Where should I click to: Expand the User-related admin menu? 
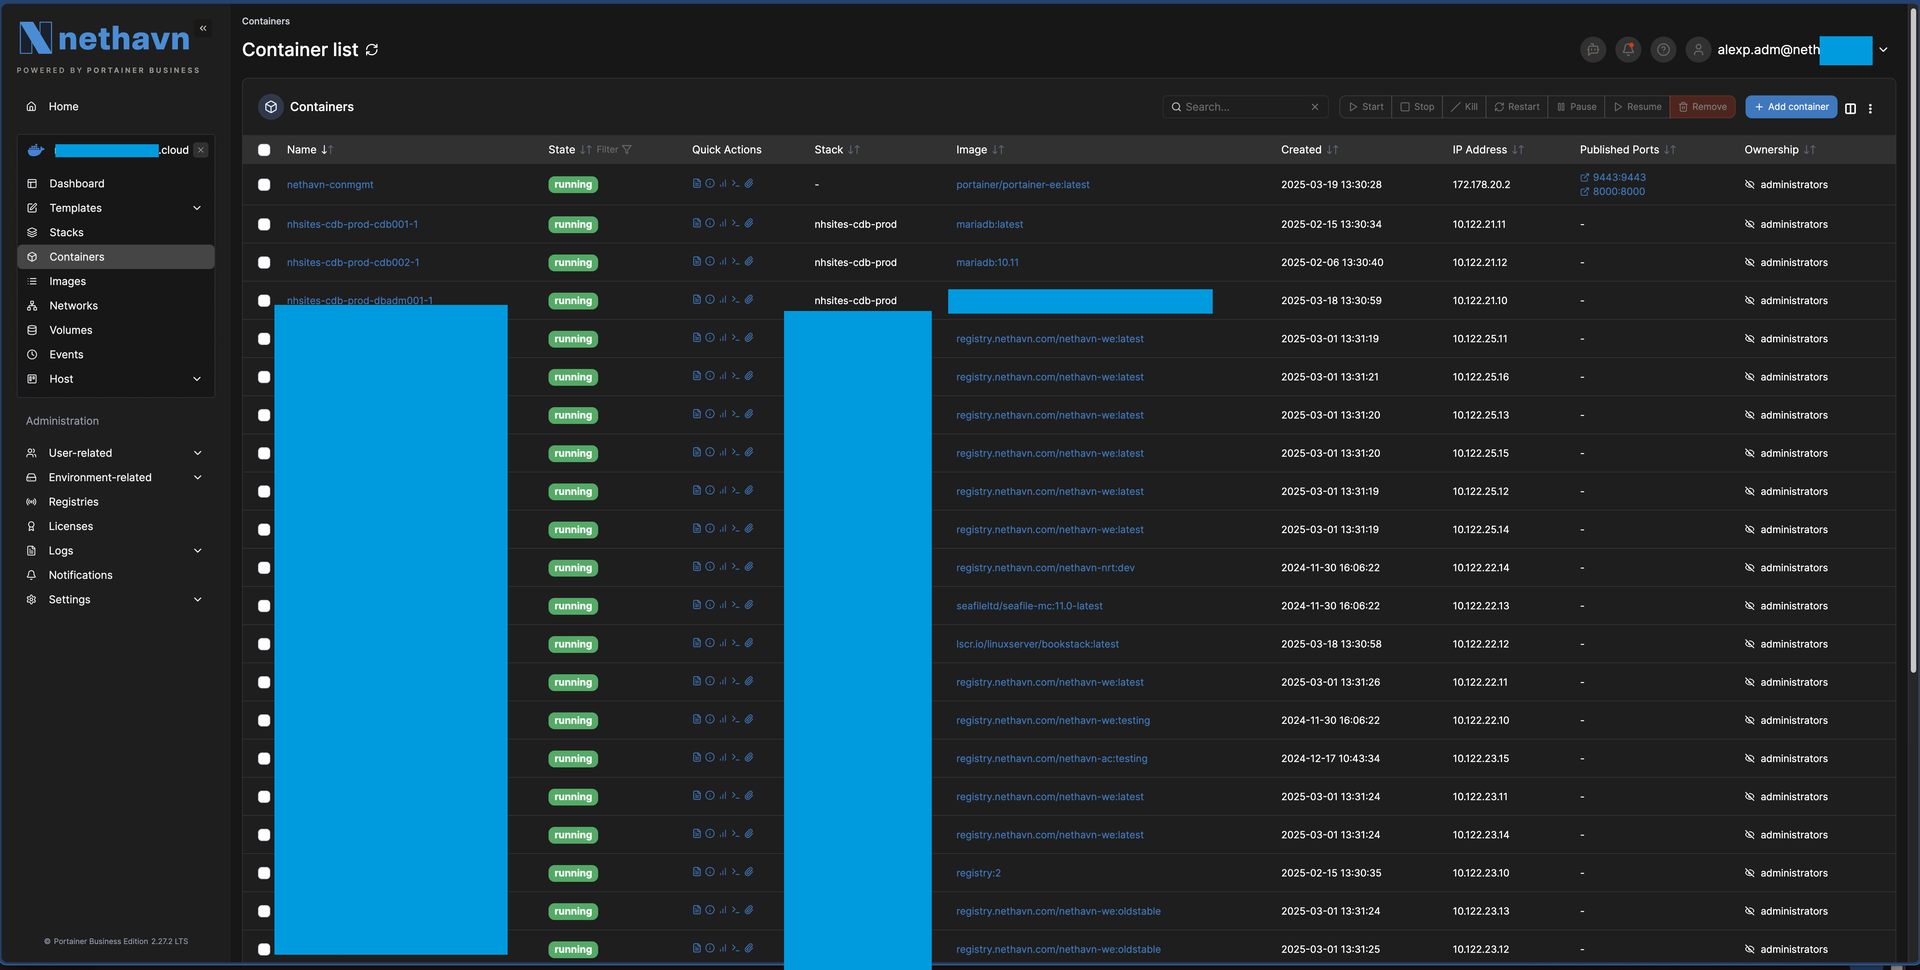tap(197, 453)
